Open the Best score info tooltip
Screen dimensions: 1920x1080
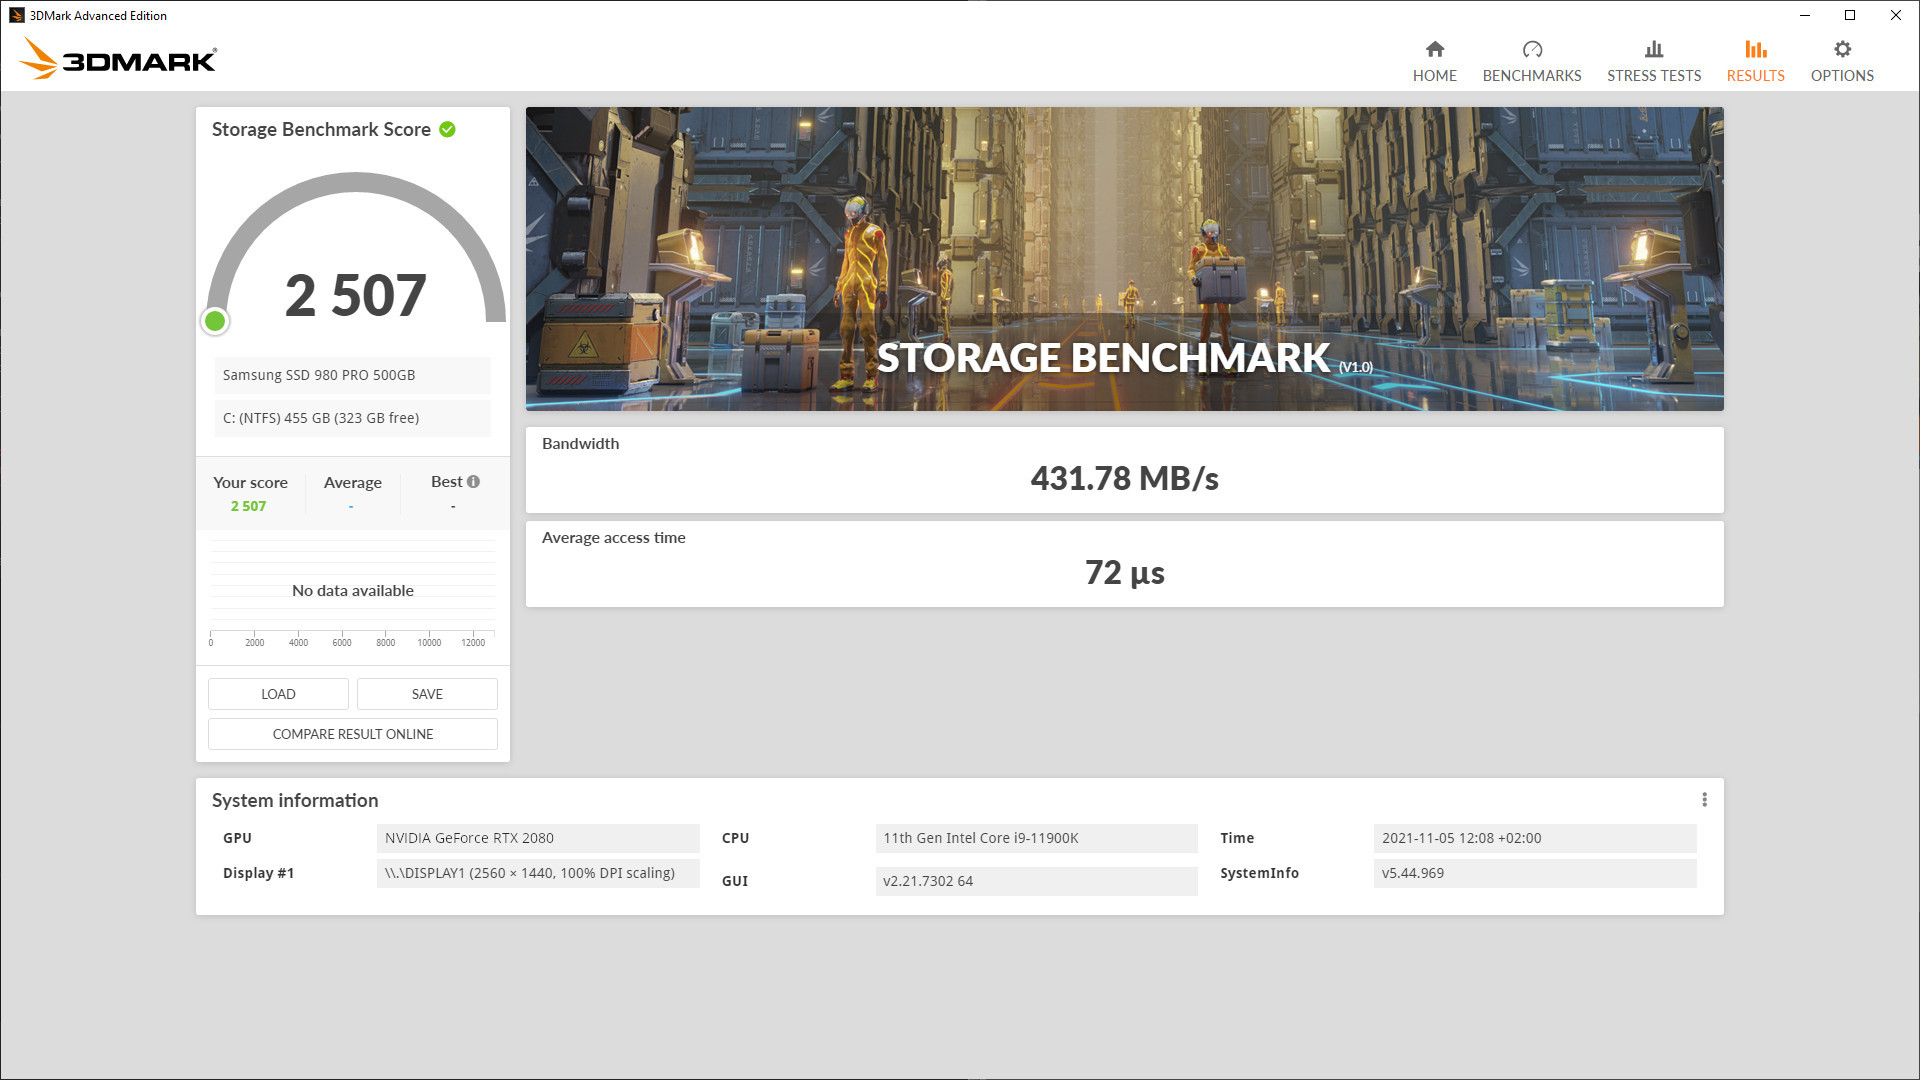[473, 481]
